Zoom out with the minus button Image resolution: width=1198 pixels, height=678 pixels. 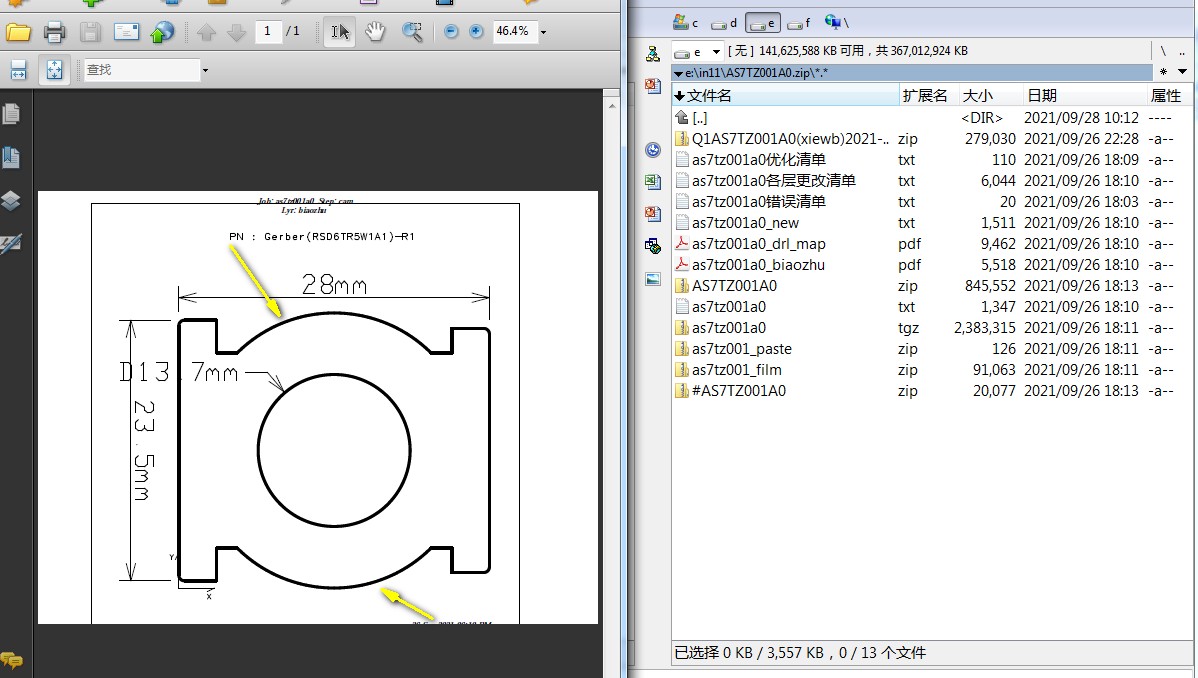click(451, 31)
